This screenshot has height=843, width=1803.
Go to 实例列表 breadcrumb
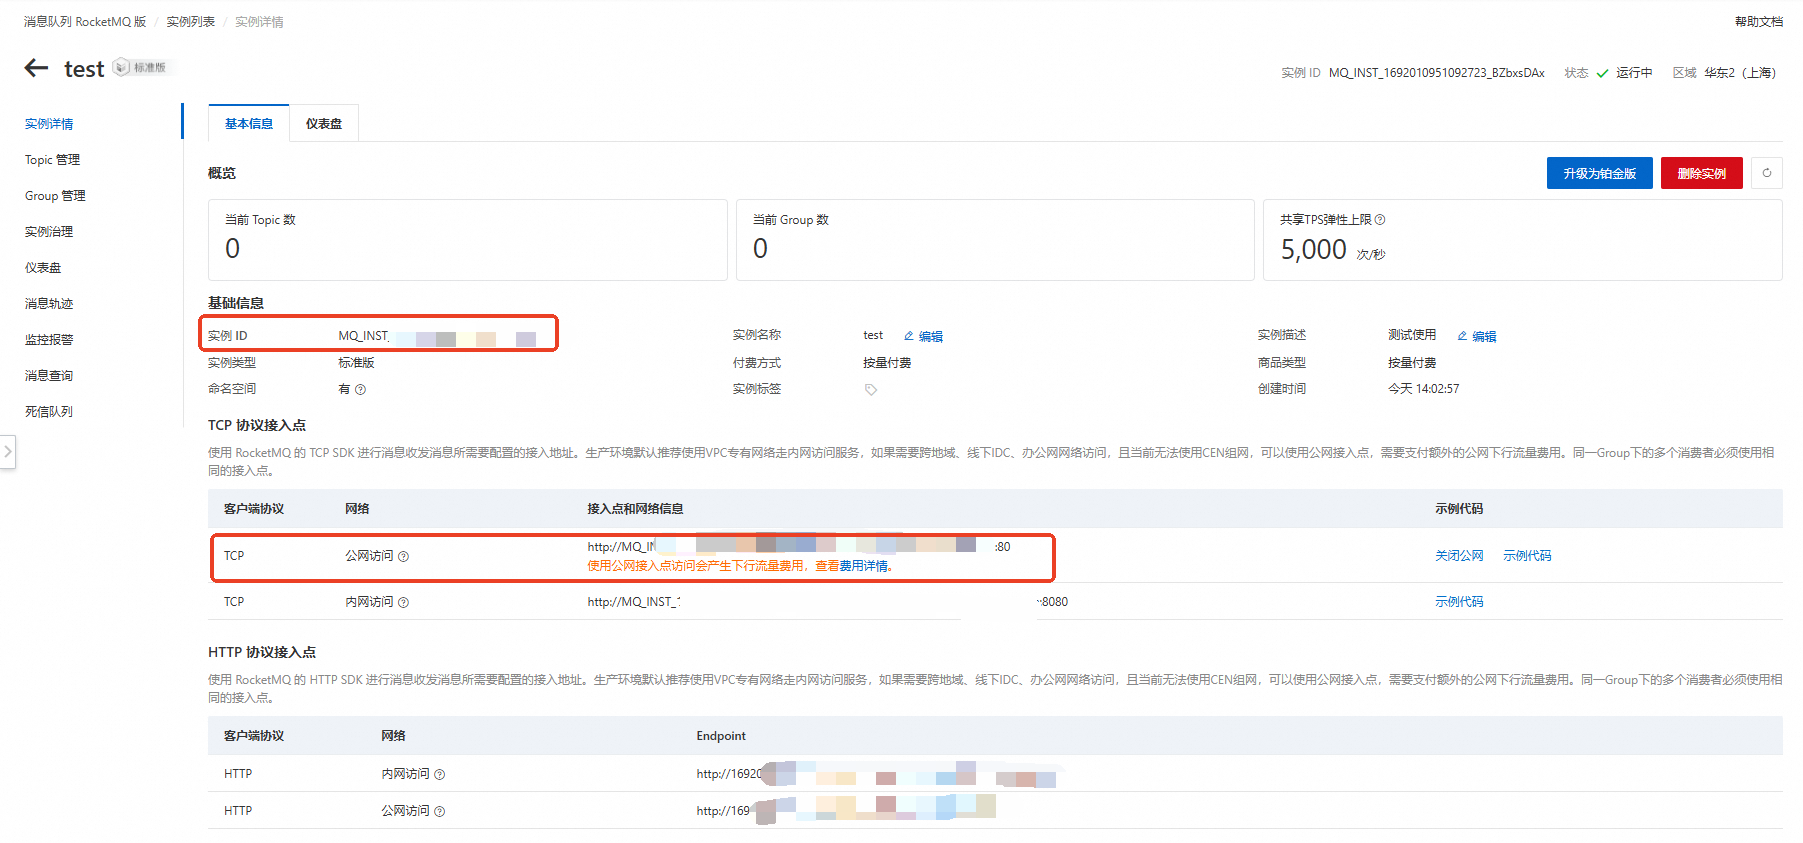click(191, 22)
